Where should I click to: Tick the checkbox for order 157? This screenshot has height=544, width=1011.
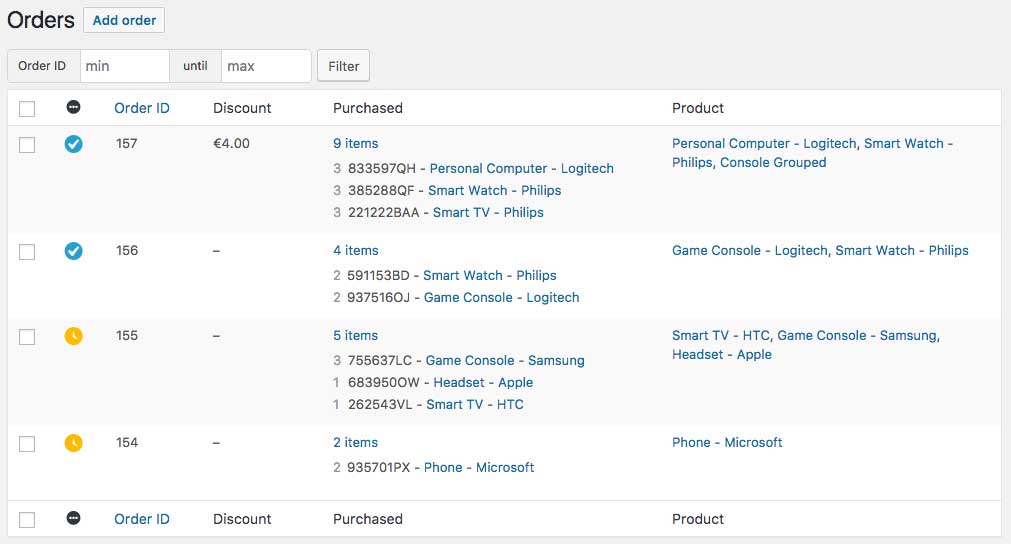27,144
